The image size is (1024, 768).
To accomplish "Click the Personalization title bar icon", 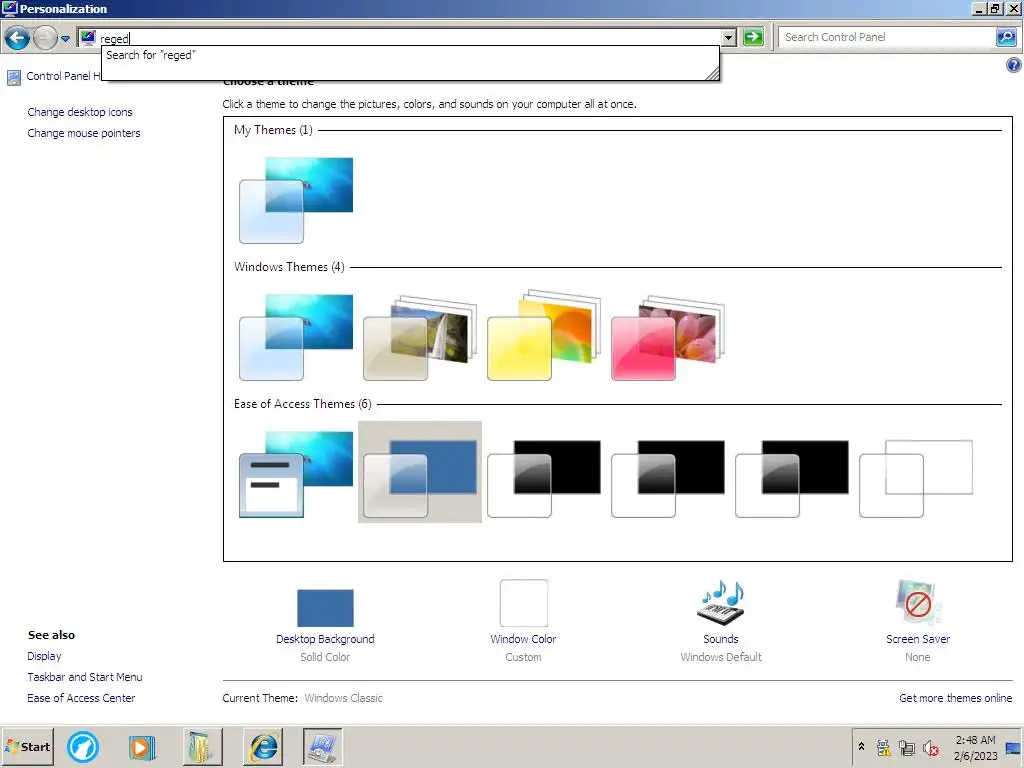I will coord(9,8).
